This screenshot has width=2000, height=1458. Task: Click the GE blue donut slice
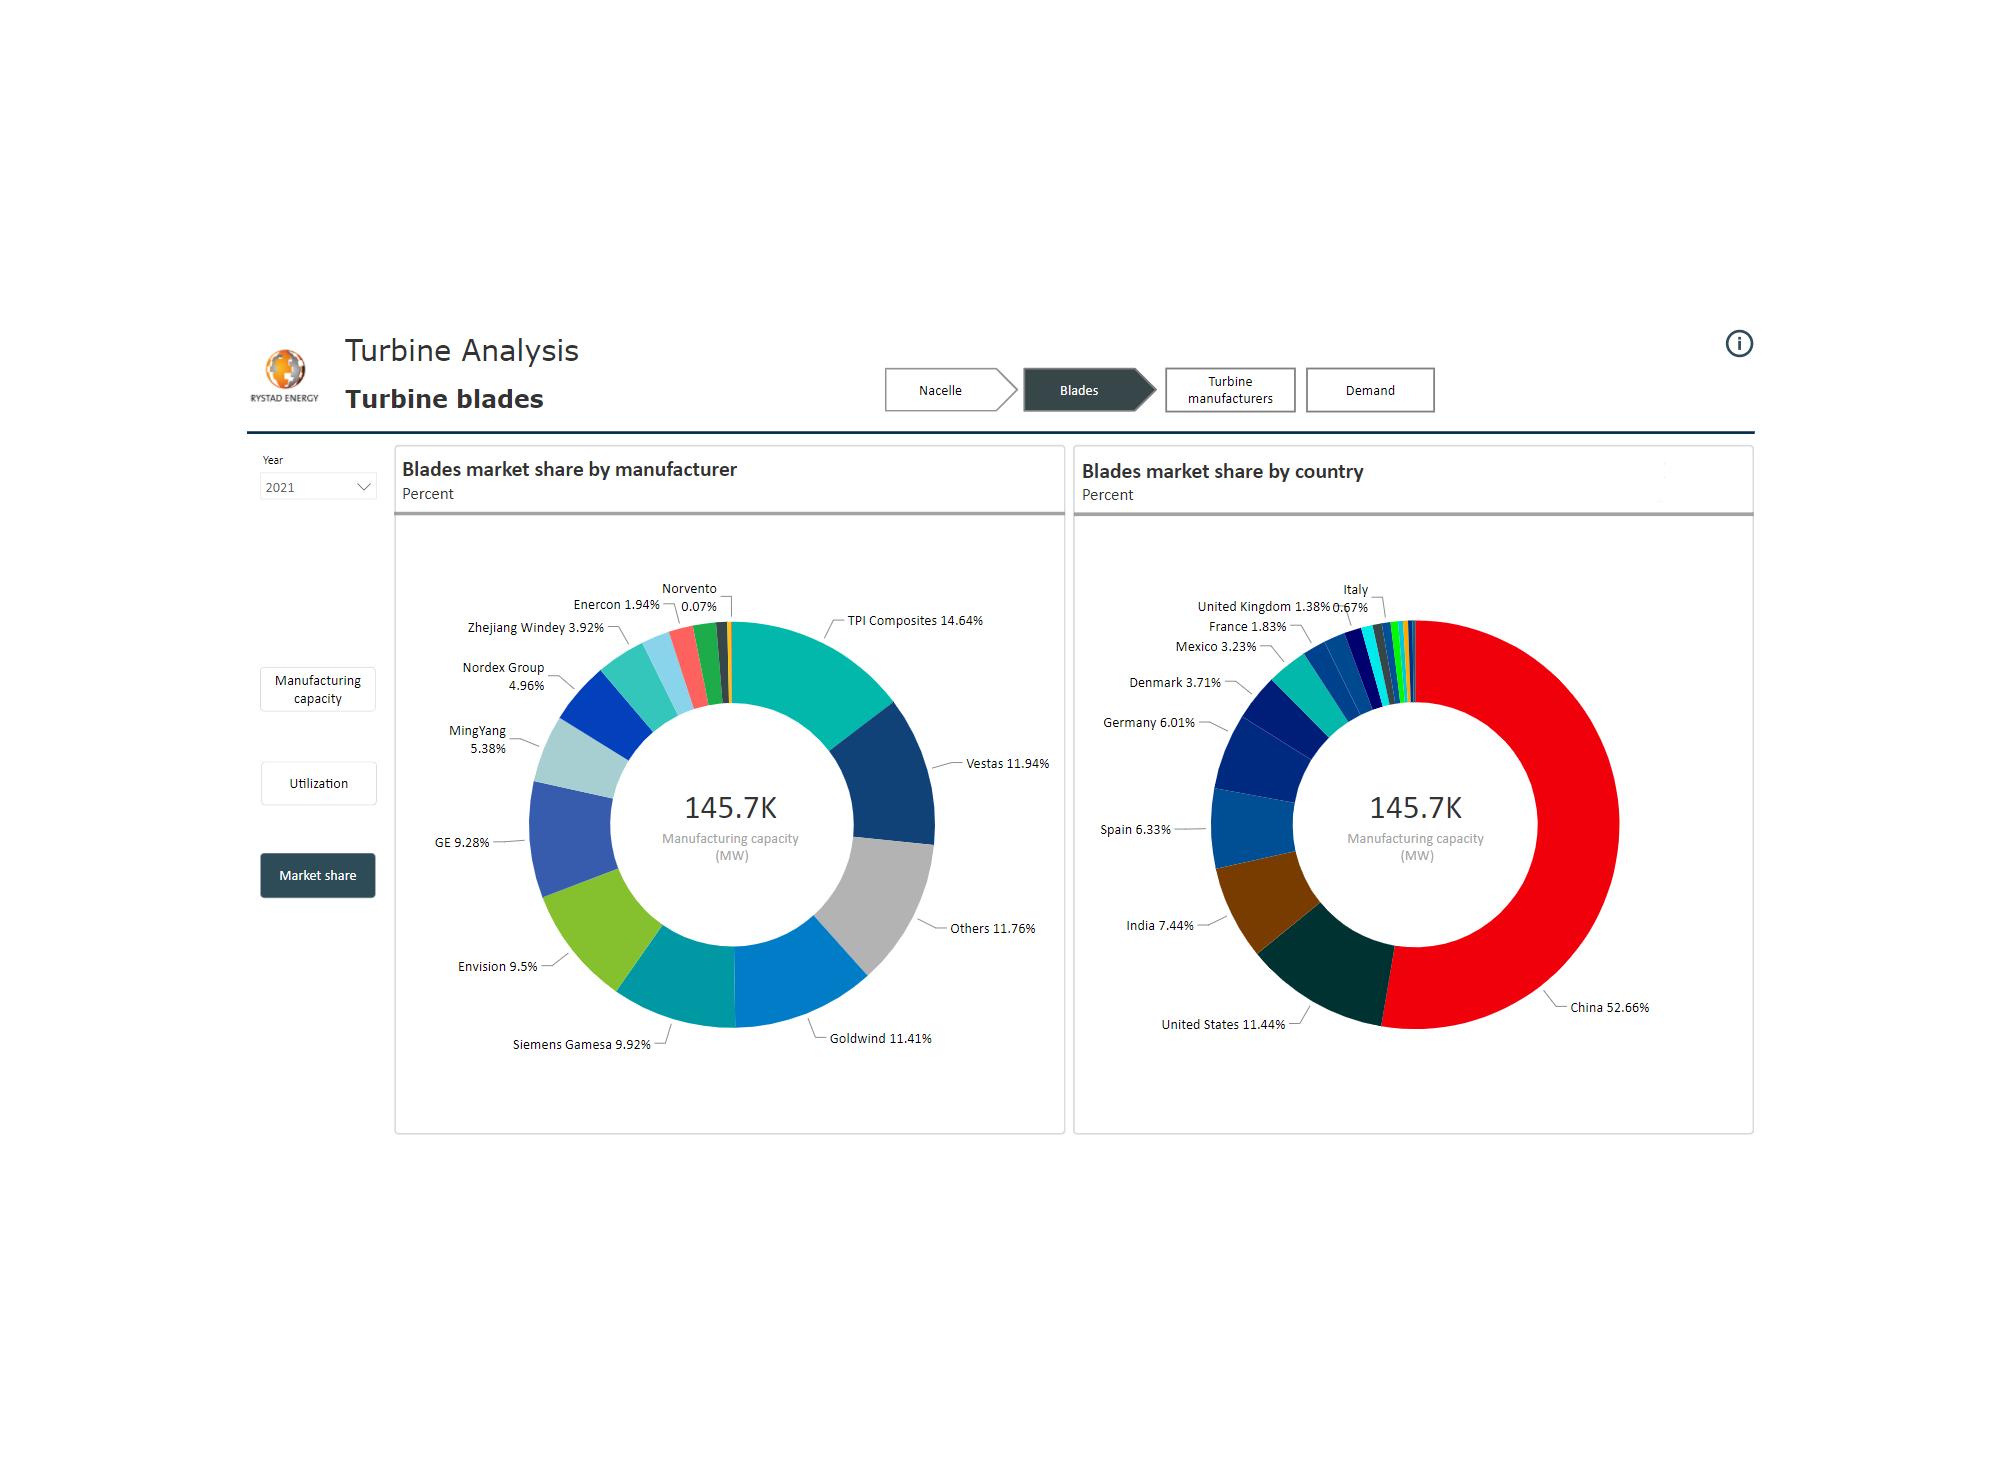click(570, 838)
